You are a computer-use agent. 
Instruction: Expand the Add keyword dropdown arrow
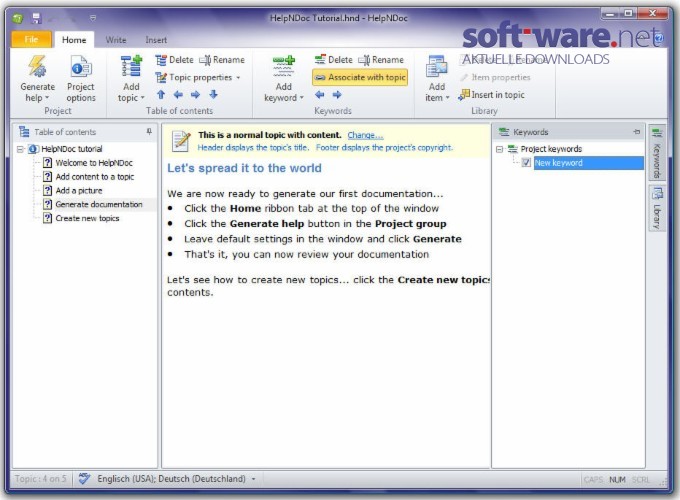tap(301, 98)
